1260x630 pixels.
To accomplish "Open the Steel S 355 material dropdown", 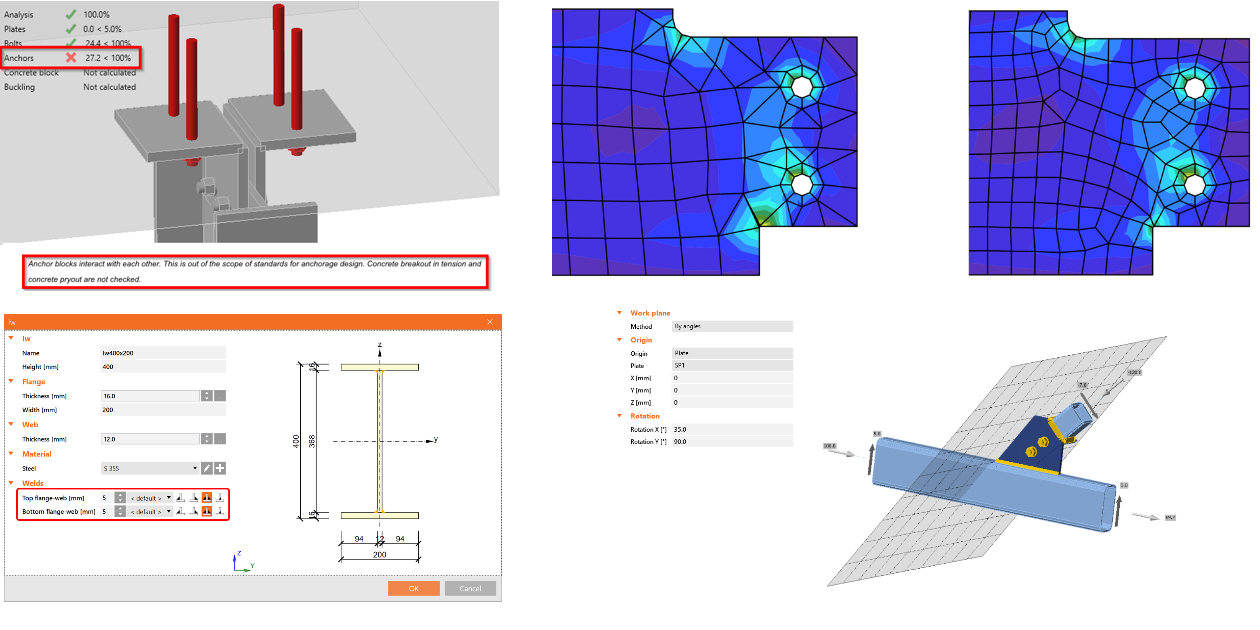I will tap(150, 468).
